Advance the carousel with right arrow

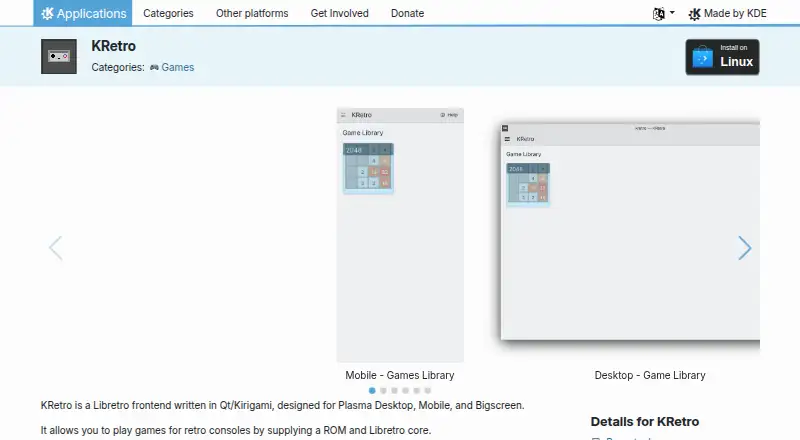(744, 248)
